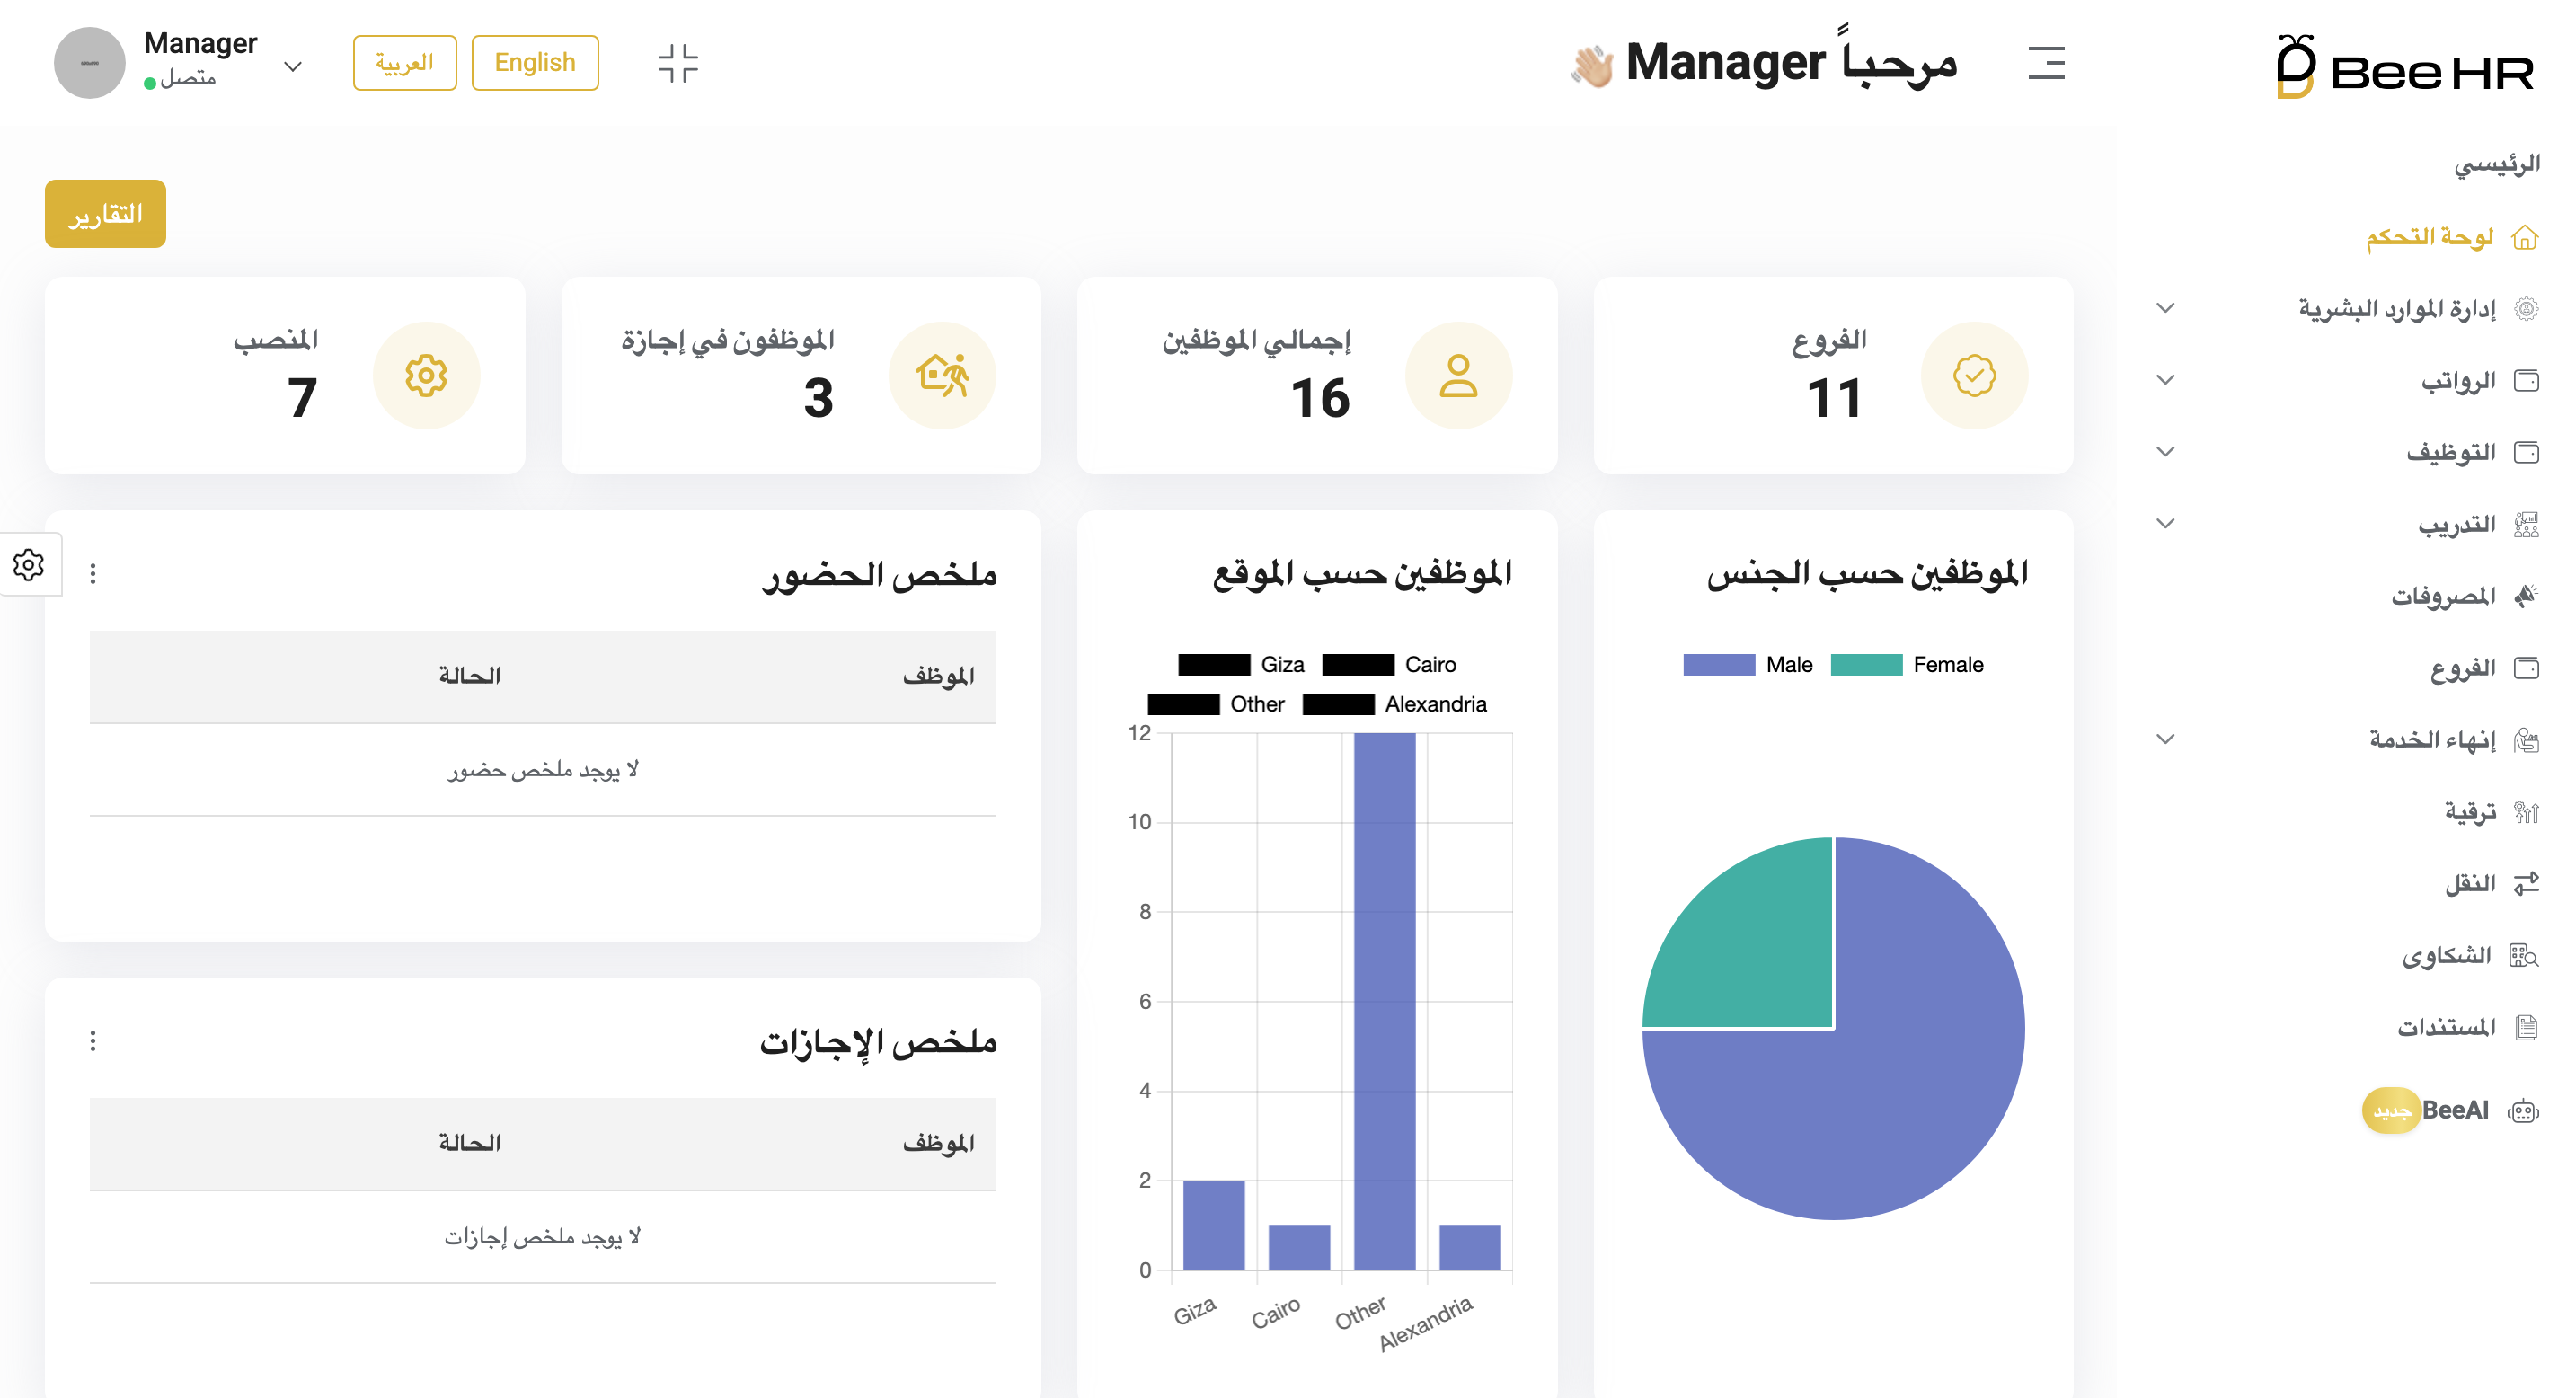Open the Manager profile dropdown arrow
Viewport: 2576px width, 1398px height.
(x=292, y=66)
